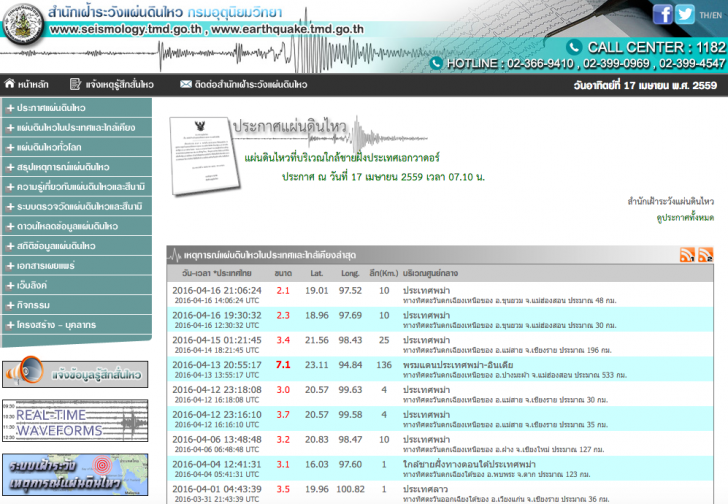
Task: Click the CALL CENTER phone icon
Action: point(574,47)
